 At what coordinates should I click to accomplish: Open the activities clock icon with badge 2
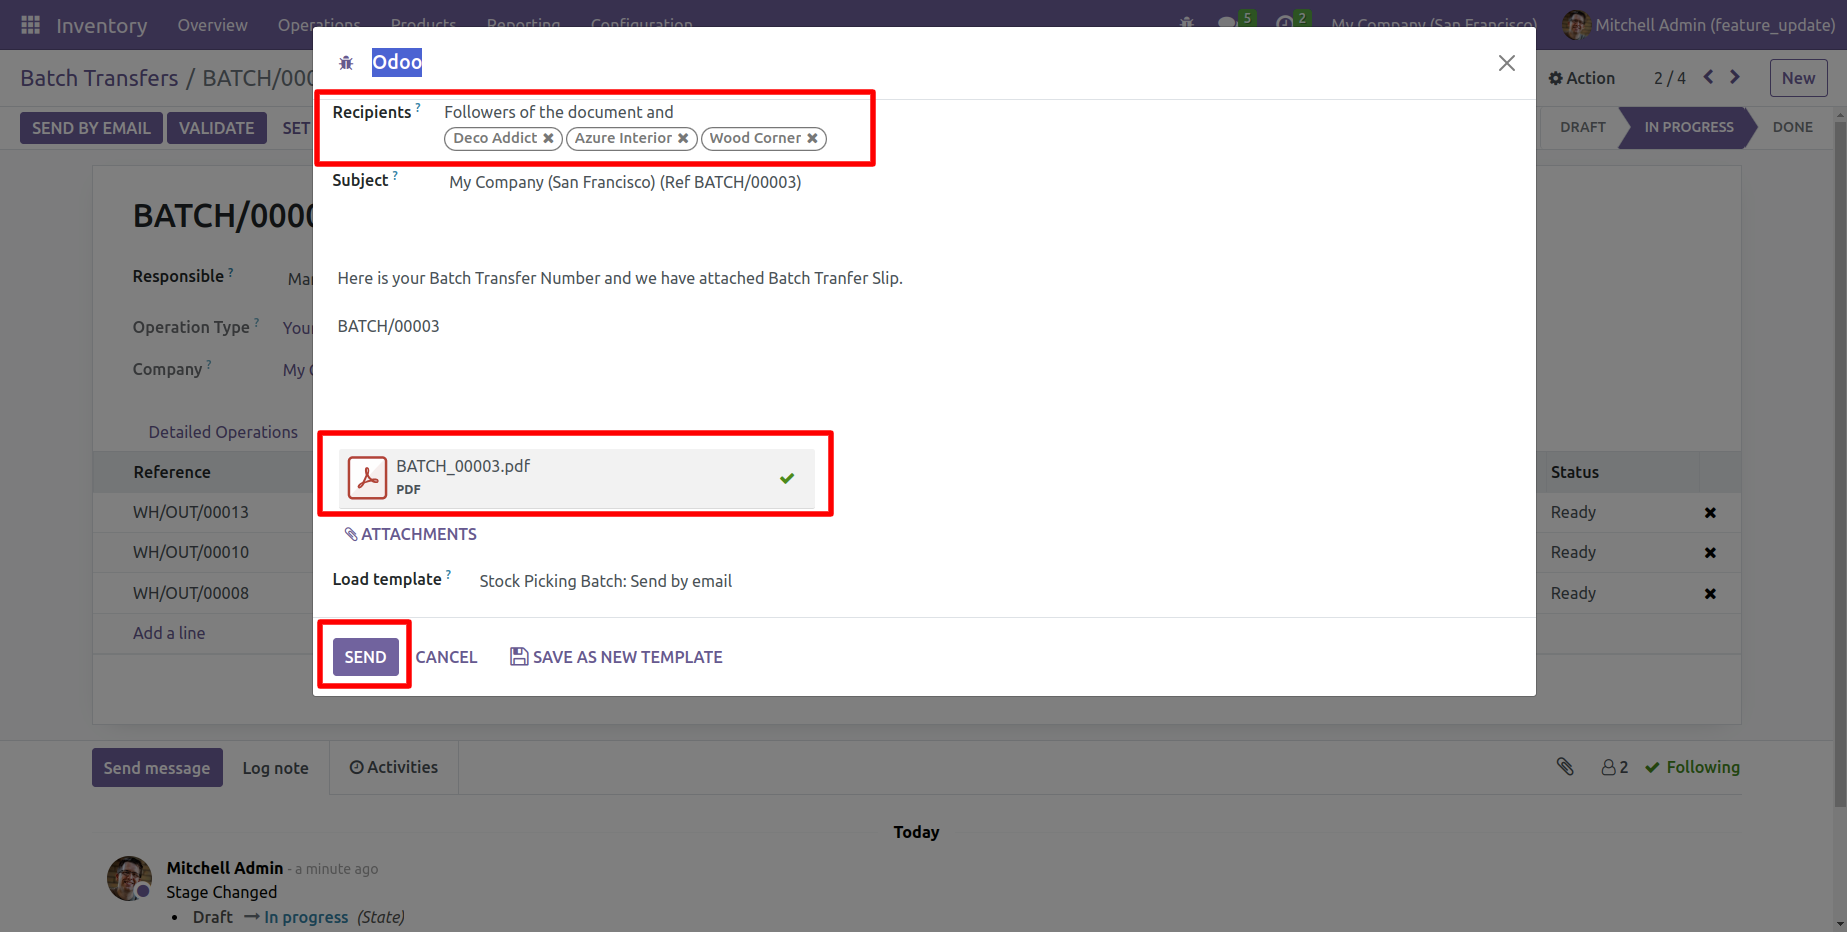[x=1285, y=23]
